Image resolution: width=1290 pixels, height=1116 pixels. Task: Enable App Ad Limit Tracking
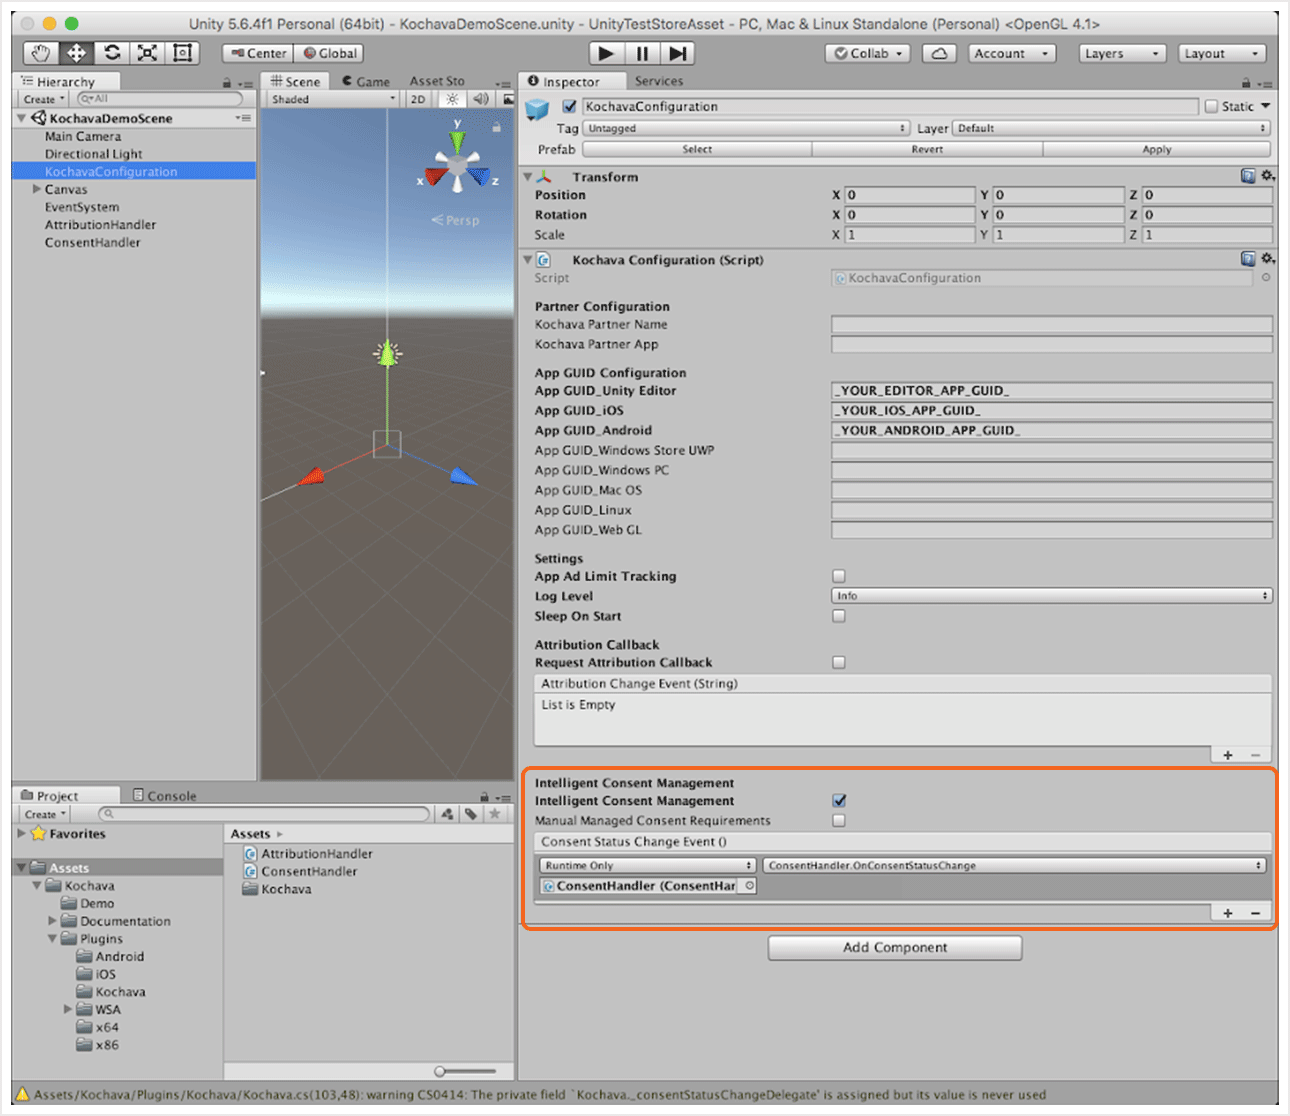pyautogui.click(x=839, y=576)
